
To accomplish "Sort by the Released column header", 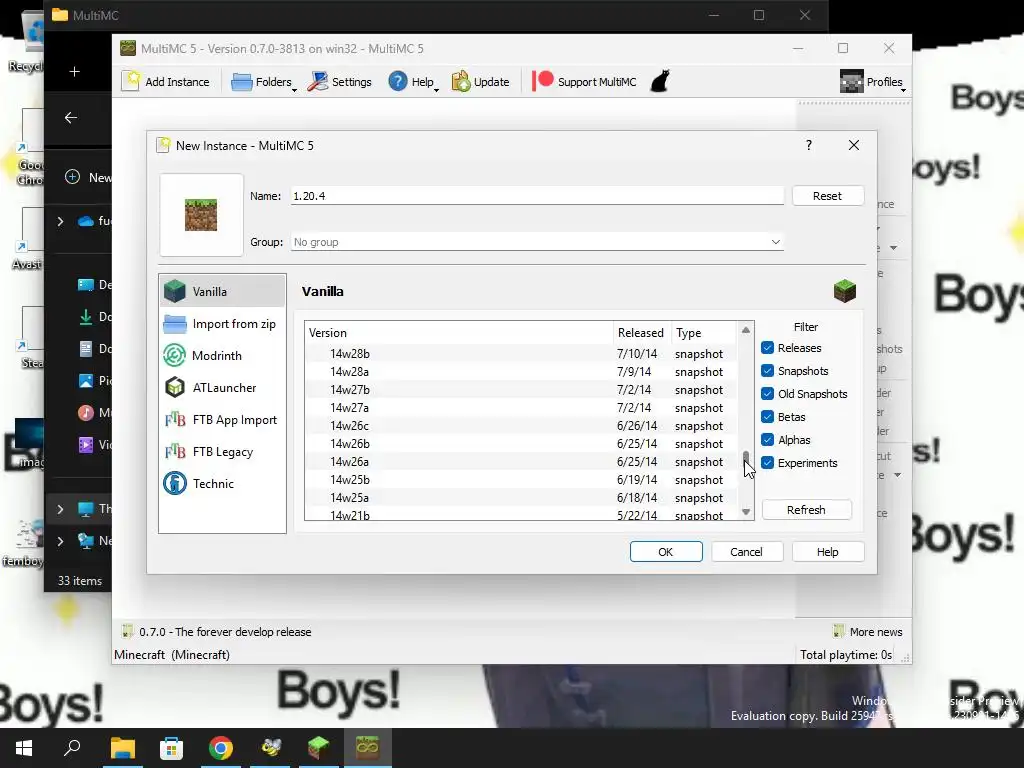I will [642, 333].
